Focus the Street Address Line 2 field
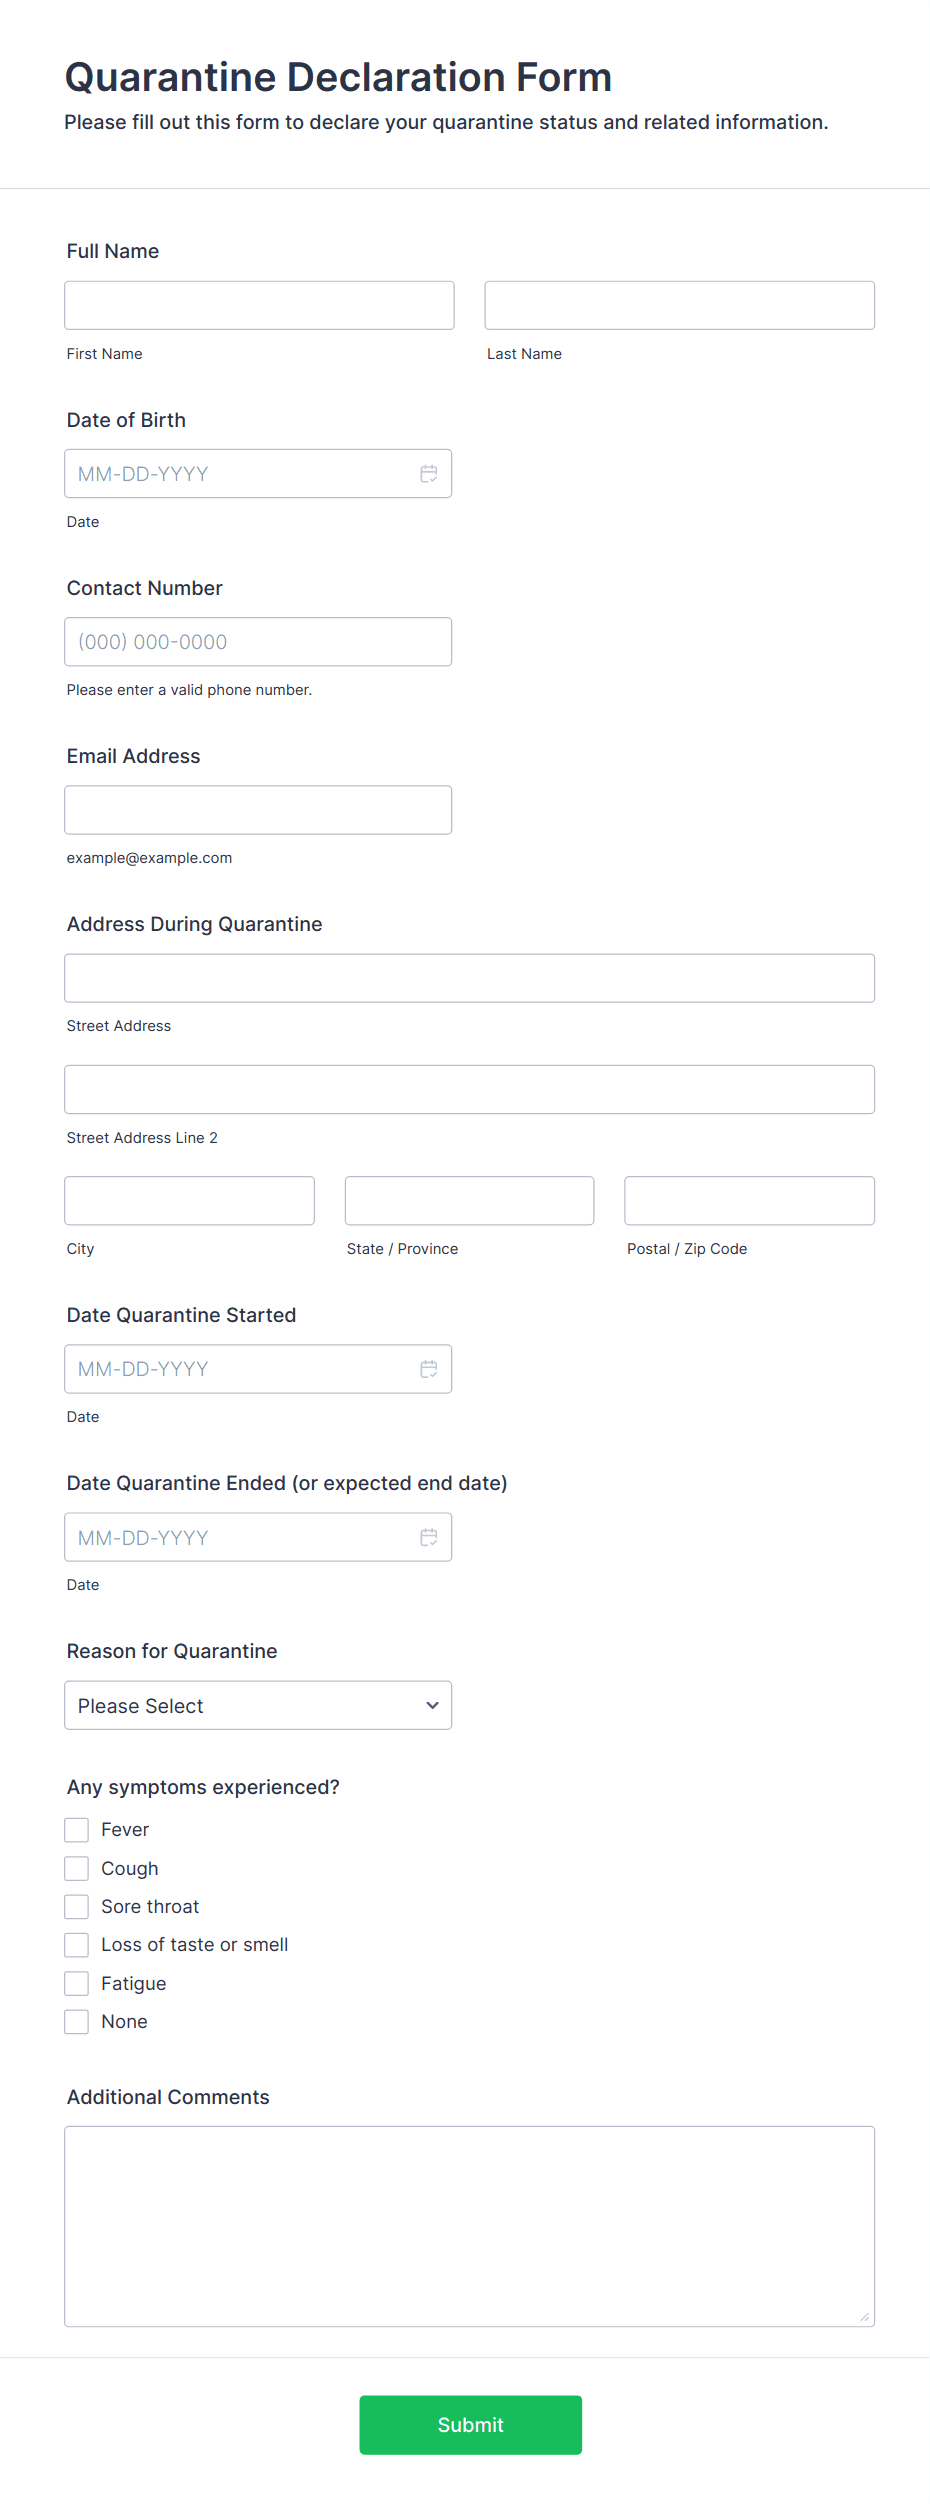 coord(470,1089)
